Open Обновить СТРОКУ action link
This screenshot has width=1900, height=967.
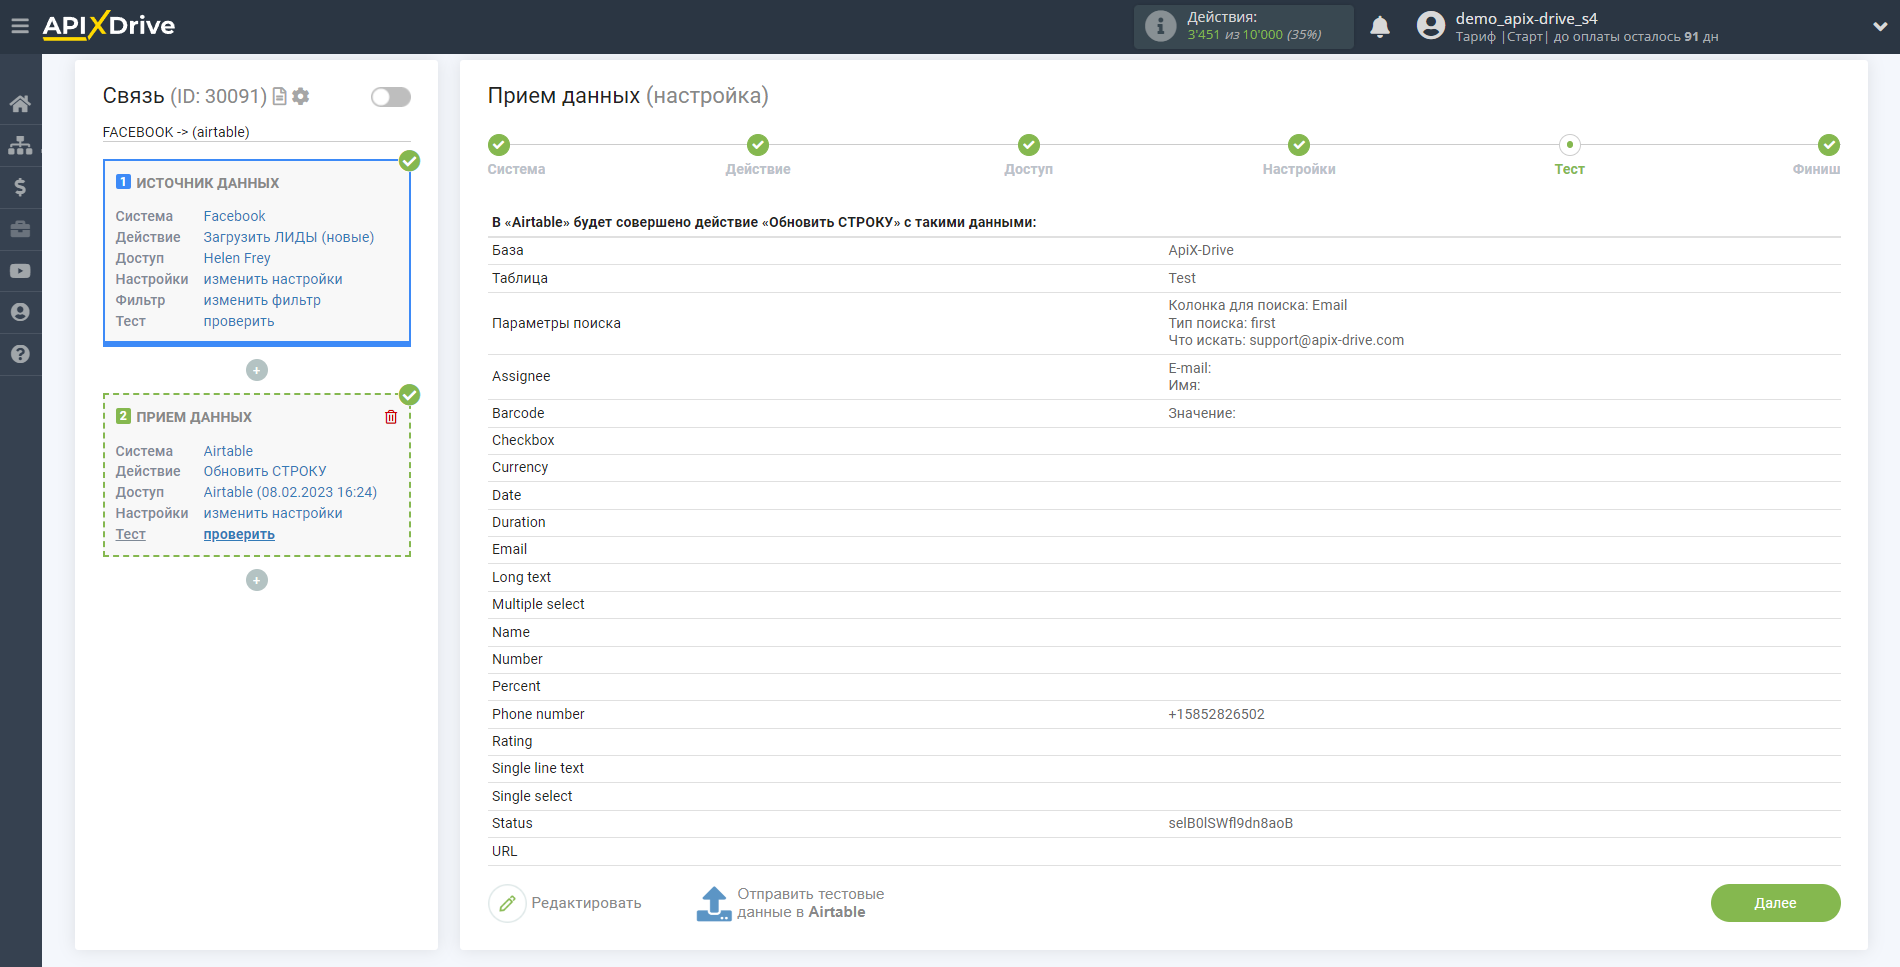point(265,471)
